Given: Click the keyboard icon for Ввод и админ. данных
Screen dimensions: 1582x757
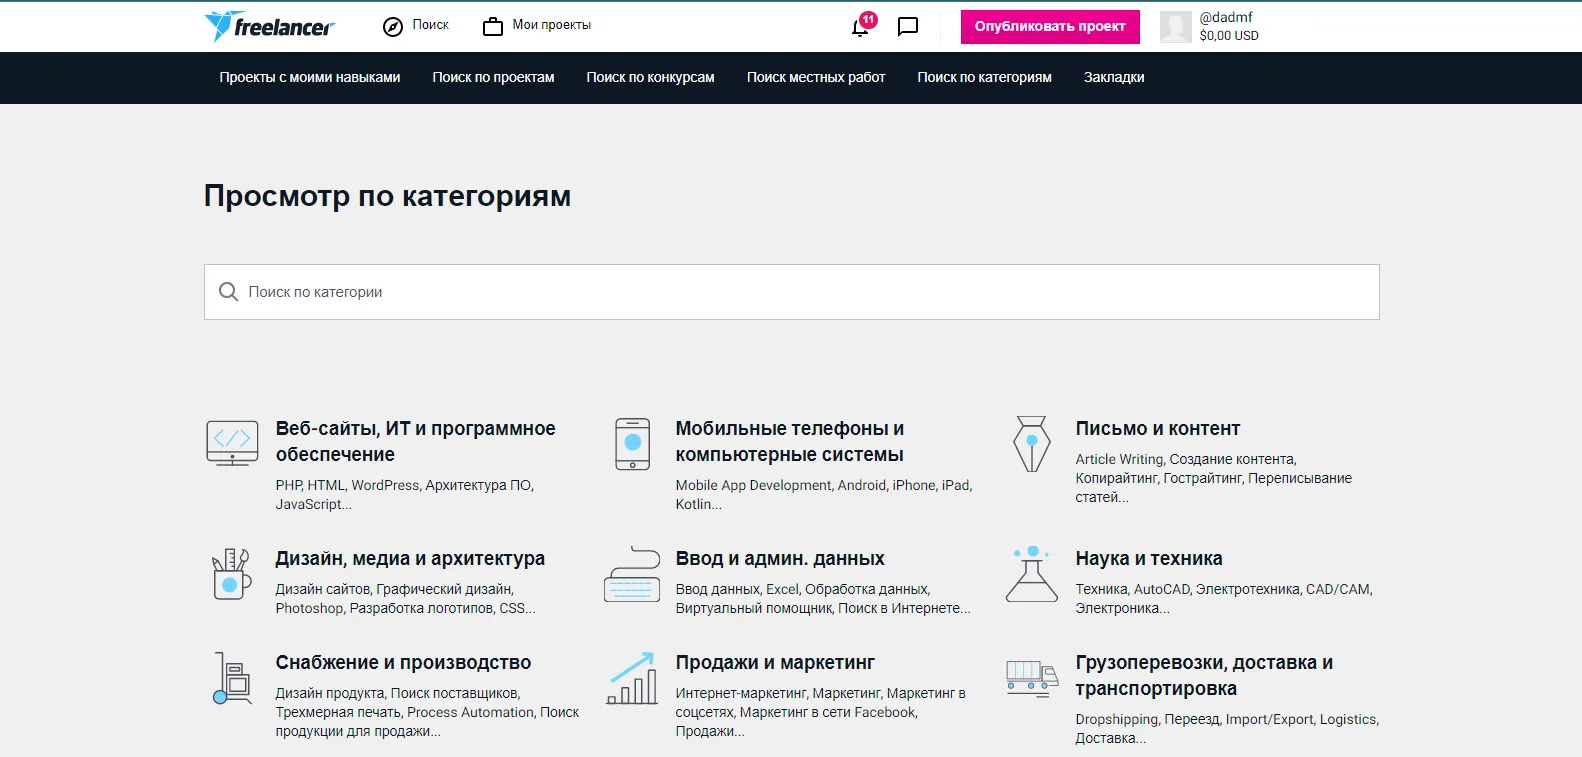Looking at the screenshot, I should [x=632, y=574].
